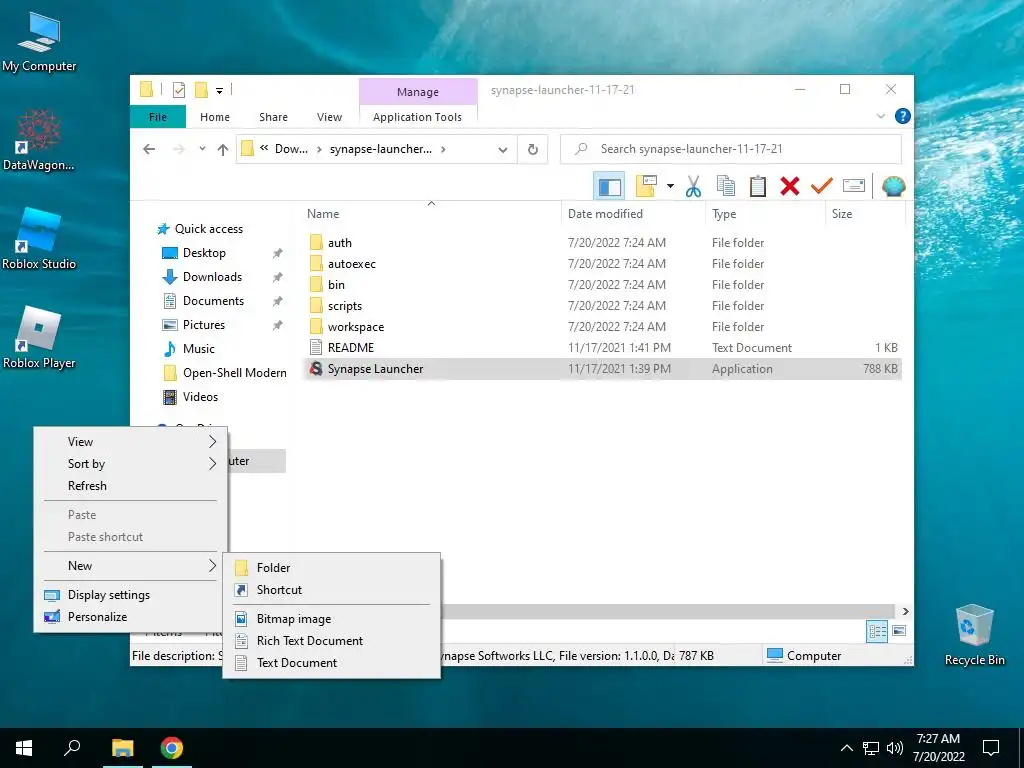Expand the ribbon with chevron
Viewport: 1024px width, 768px height.
[x=881, y=116]
